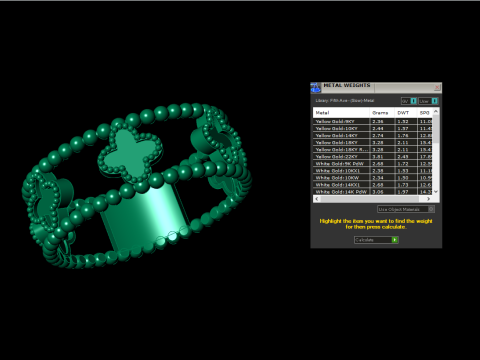Toggle the User library button
The width and height of the screenshot is (480, 360).
pos(428,101)
